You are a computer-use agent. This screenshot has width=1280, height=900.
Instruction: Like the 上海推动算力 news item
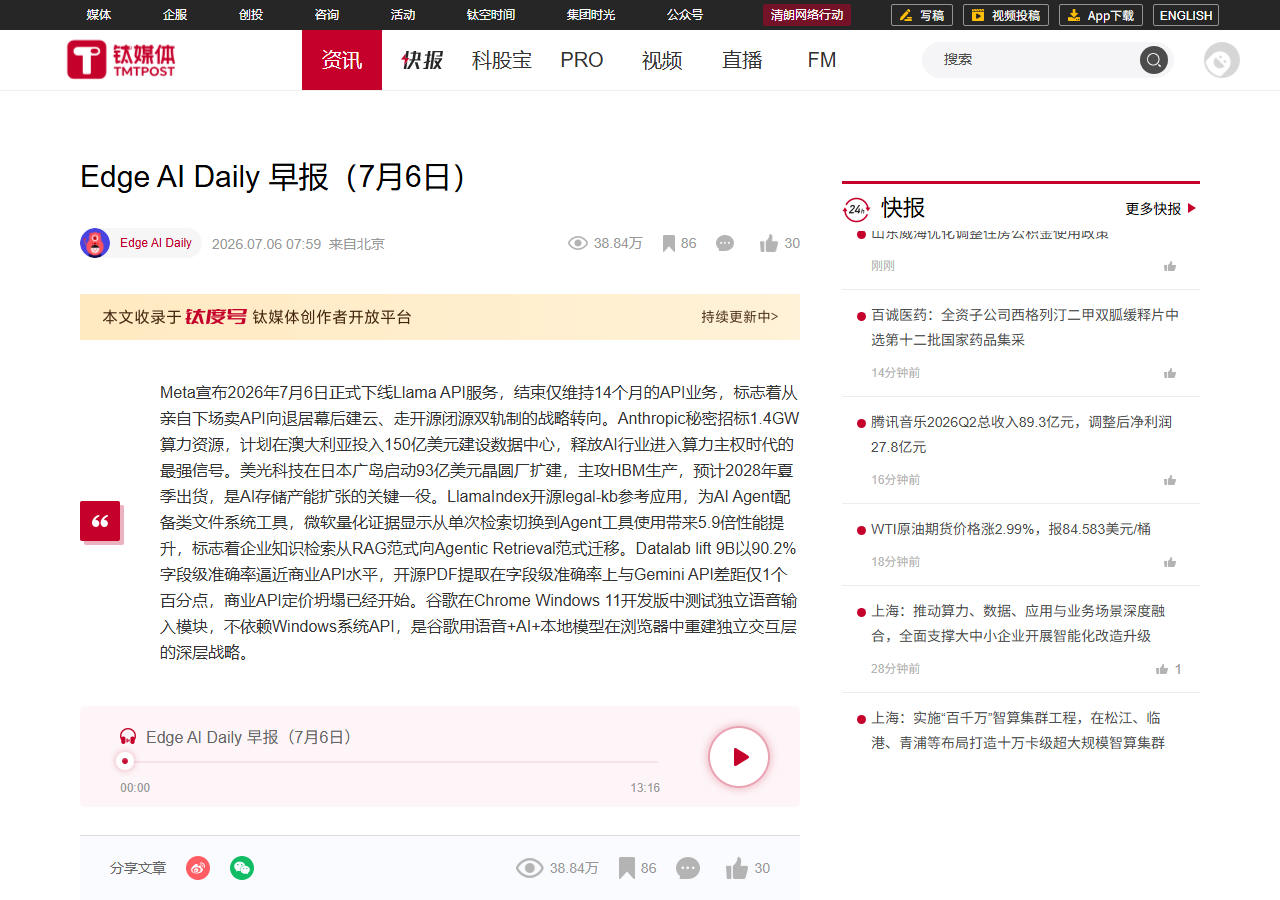(x=1162, y=669)
